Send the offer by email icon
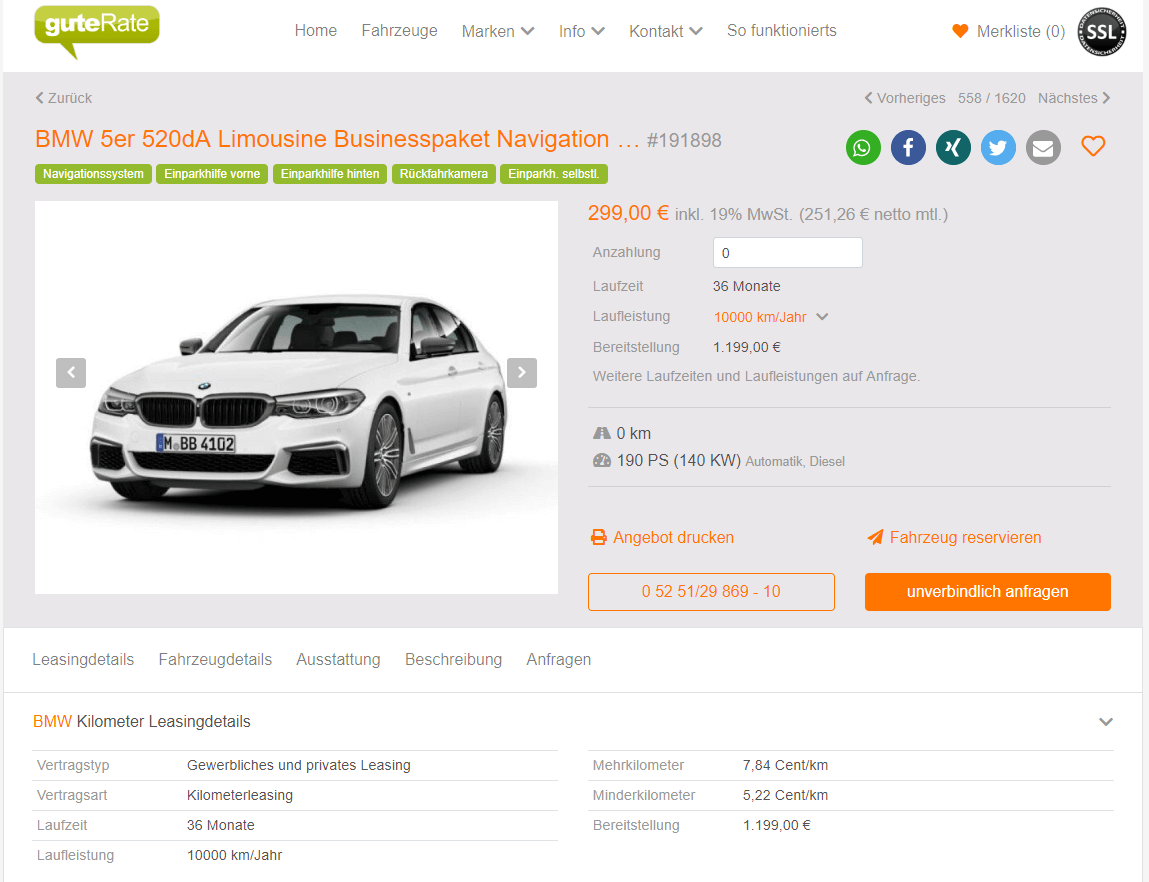This screenshot has height=882, width=1149. (1043, 147)
